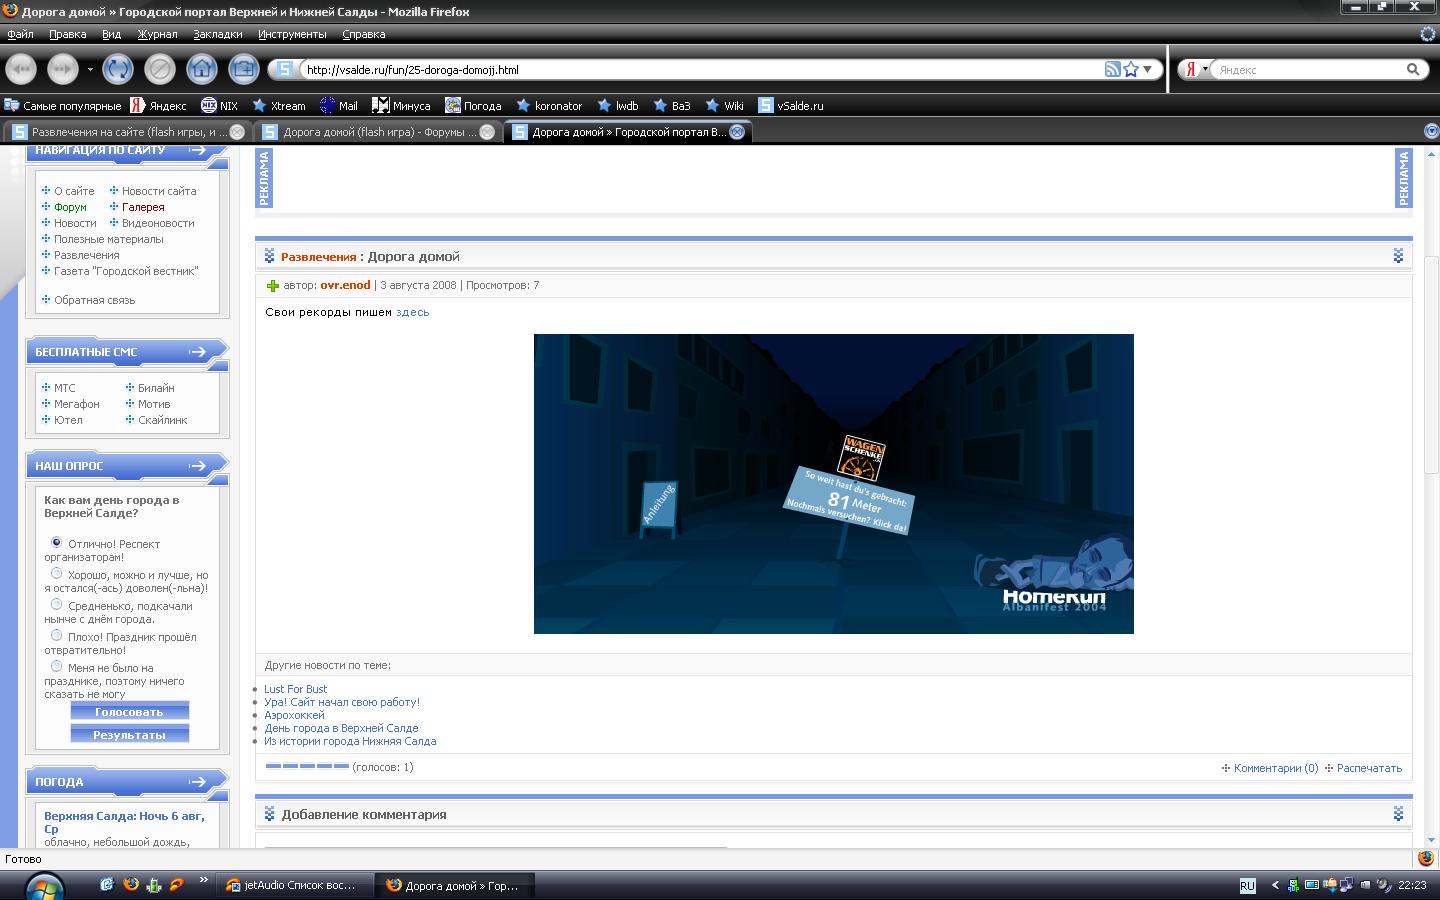Expand the address bar URL dropdown
Screen dimensions: 1440x900
[x=1148, y=69]
